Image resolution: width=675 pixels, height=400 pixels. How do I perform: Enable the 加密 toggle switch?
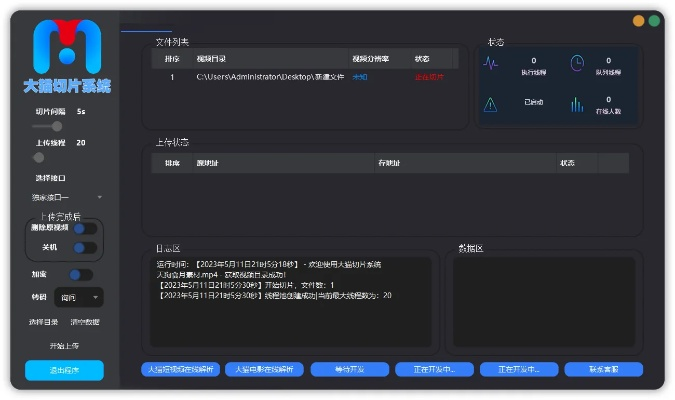point(80,274)
